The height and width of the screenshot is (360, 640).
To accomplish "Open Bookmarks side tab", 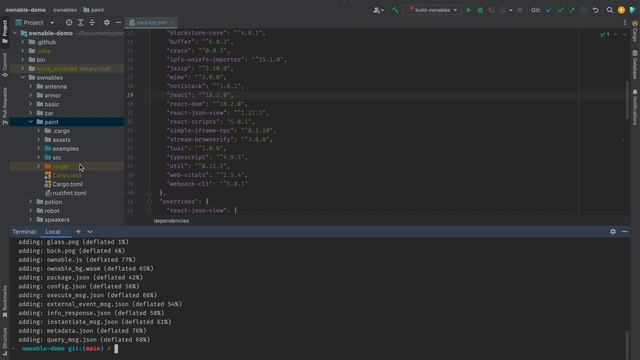I will click(x=4, y=301).
